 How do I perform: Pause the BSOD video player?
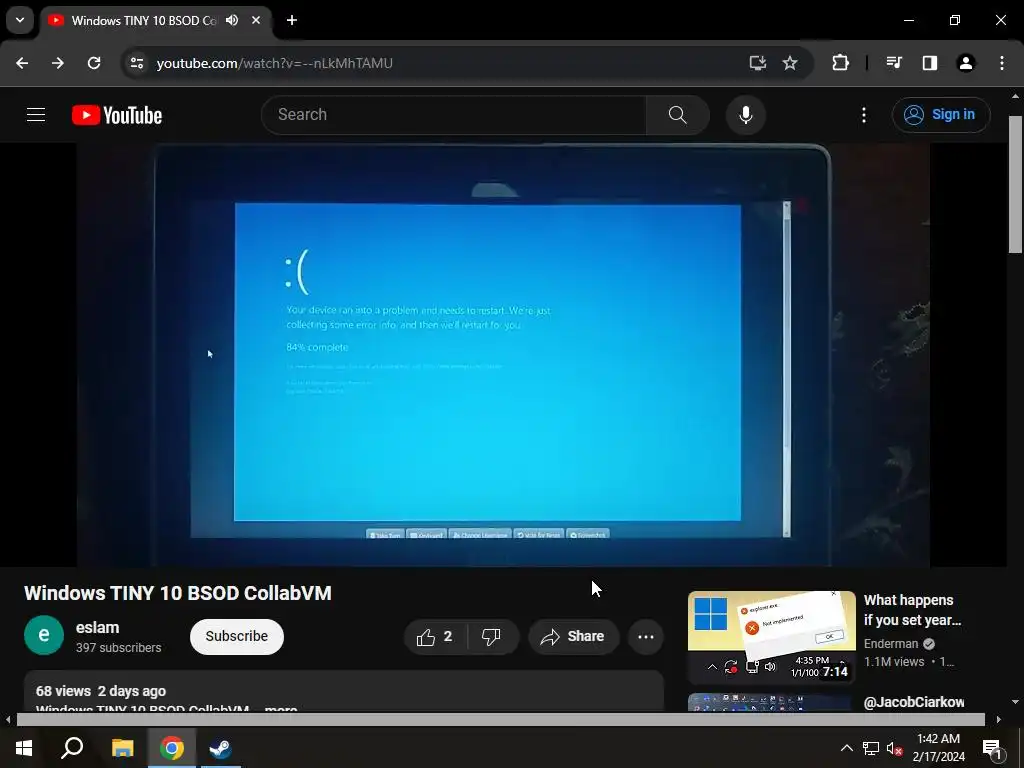[x=503, y=355]
